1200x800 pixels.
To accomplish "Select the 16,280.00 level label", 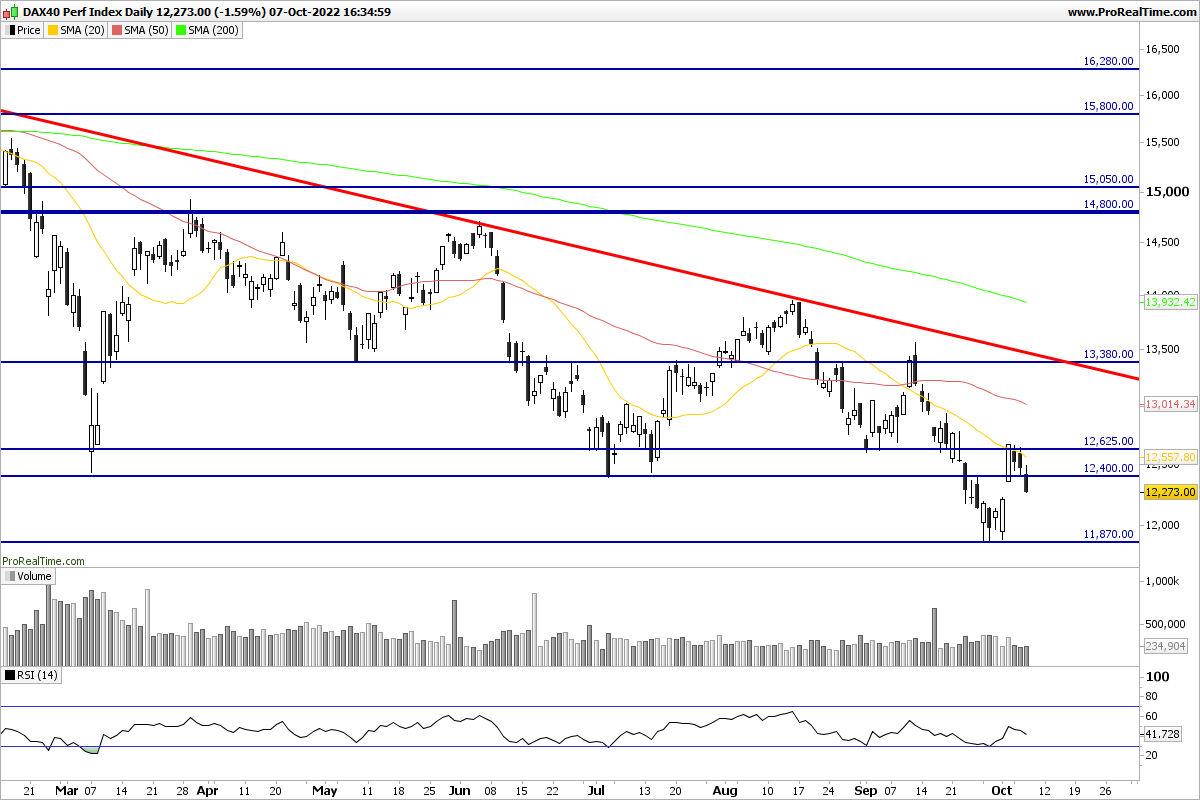I will (1109, 61).
